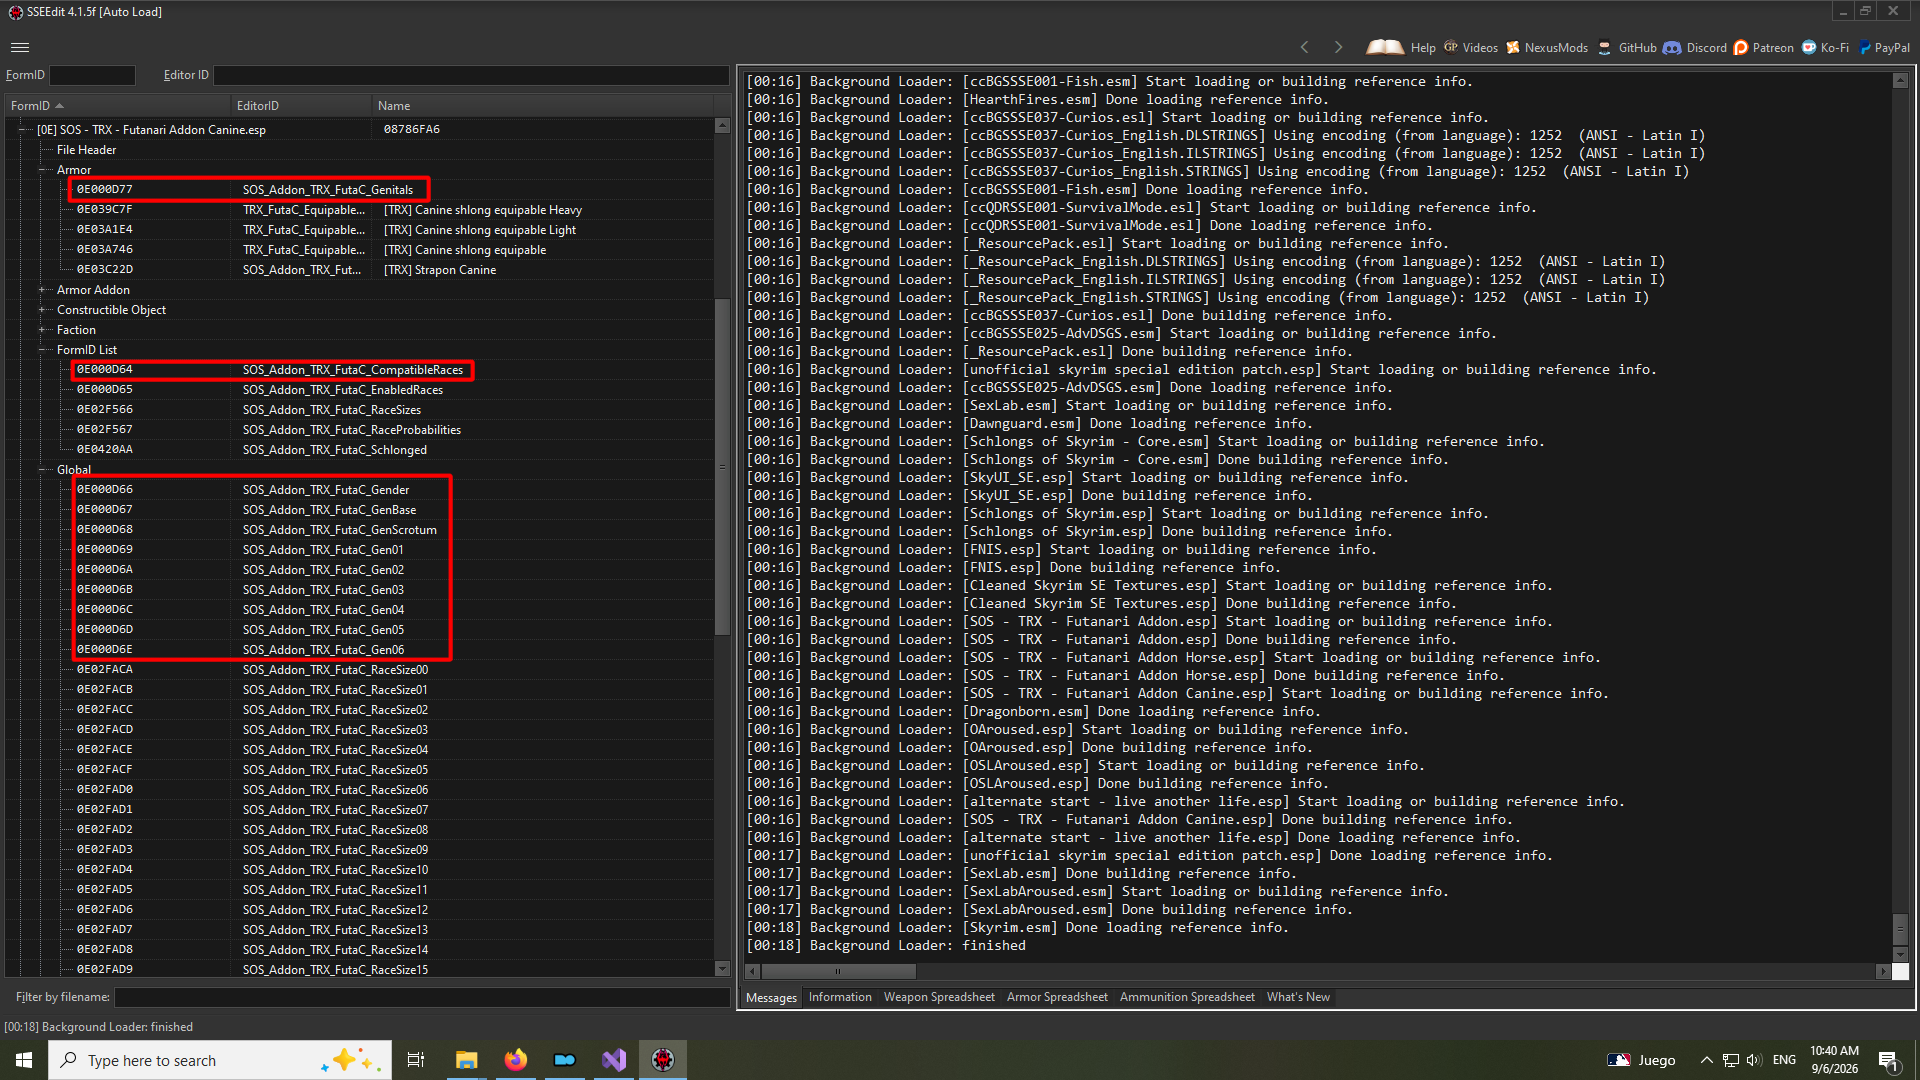The width and height of the screenshot is (1920, 1080).
Task: Expand the Armor Addon group
Action: (x=43, y=290)
